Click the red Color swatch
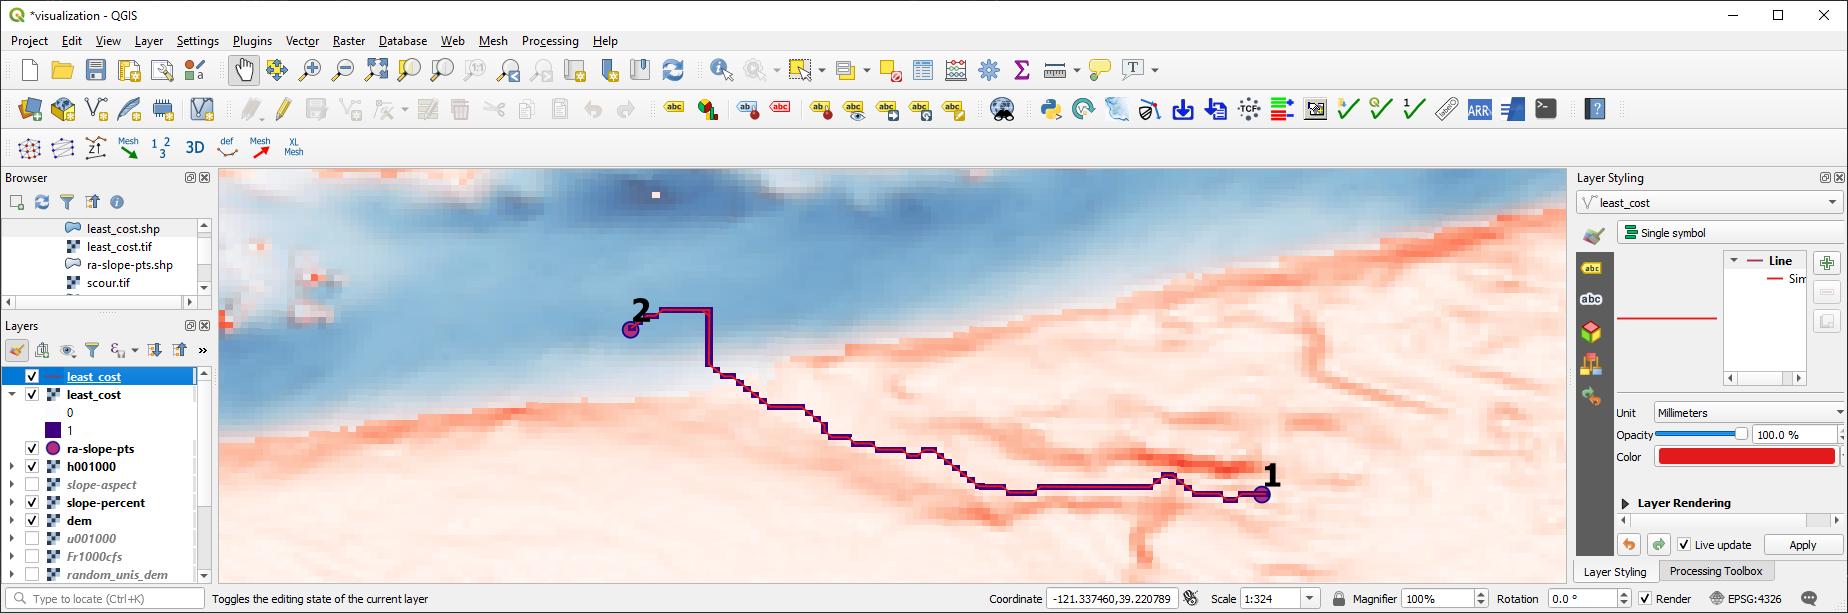This screenshot has height=613, width=1848. click(x=1746, y=456)
